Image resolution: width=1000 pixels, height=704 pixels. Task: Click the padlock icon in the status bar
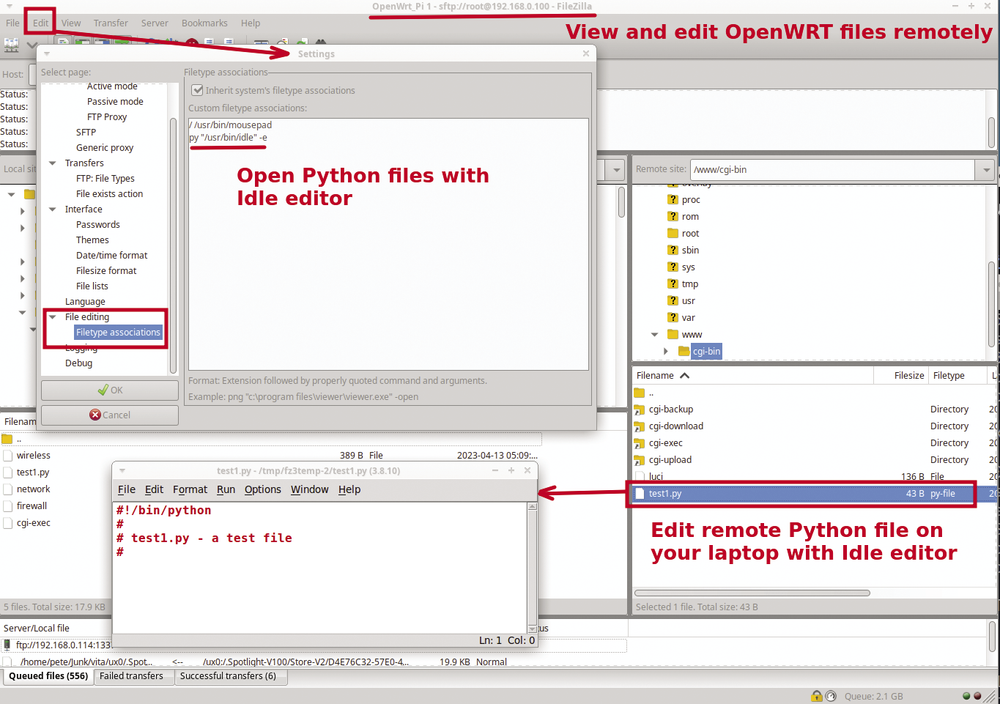tap(816, 694)
